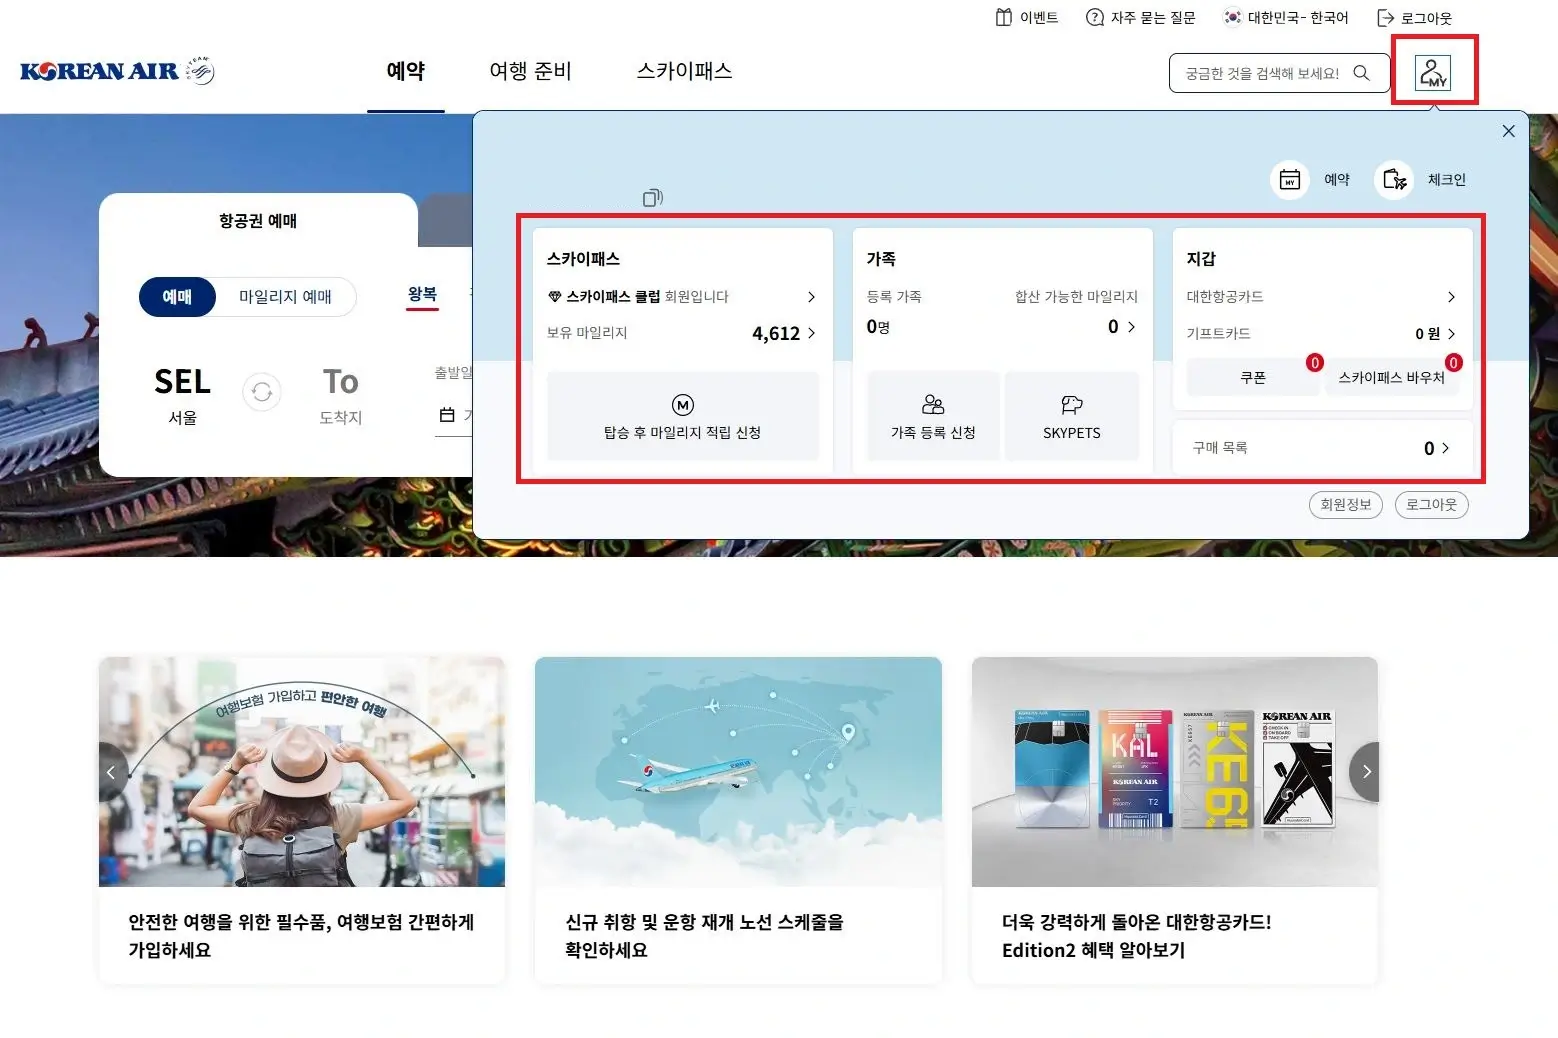Screen dimensions: 1558x1038
Task: Open the MY profile icon menu
Action: 1433,72
